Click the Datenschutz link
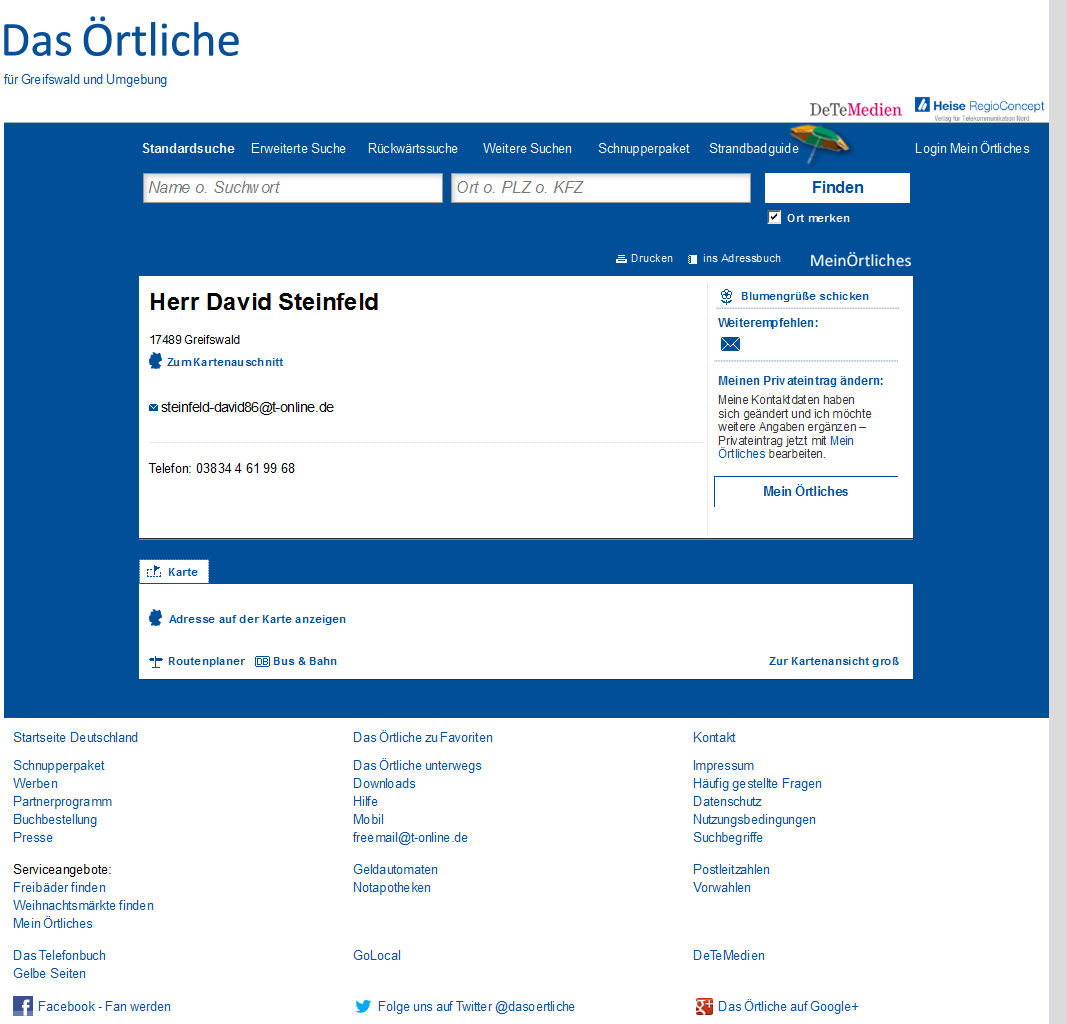 coord(727,802)
